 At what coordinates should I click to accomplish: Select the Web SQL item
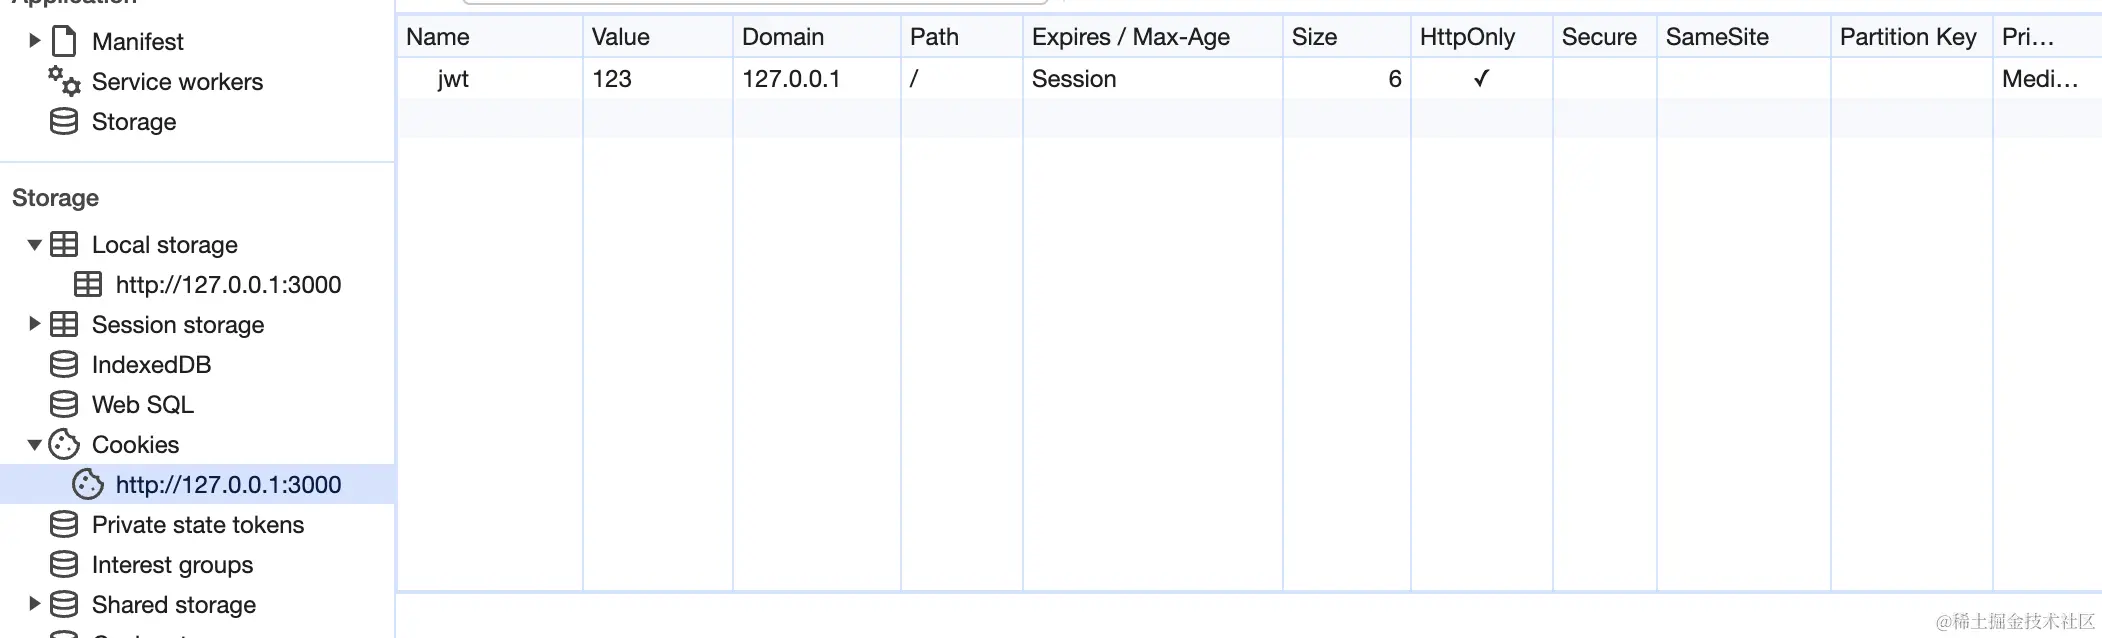(143, 404)
